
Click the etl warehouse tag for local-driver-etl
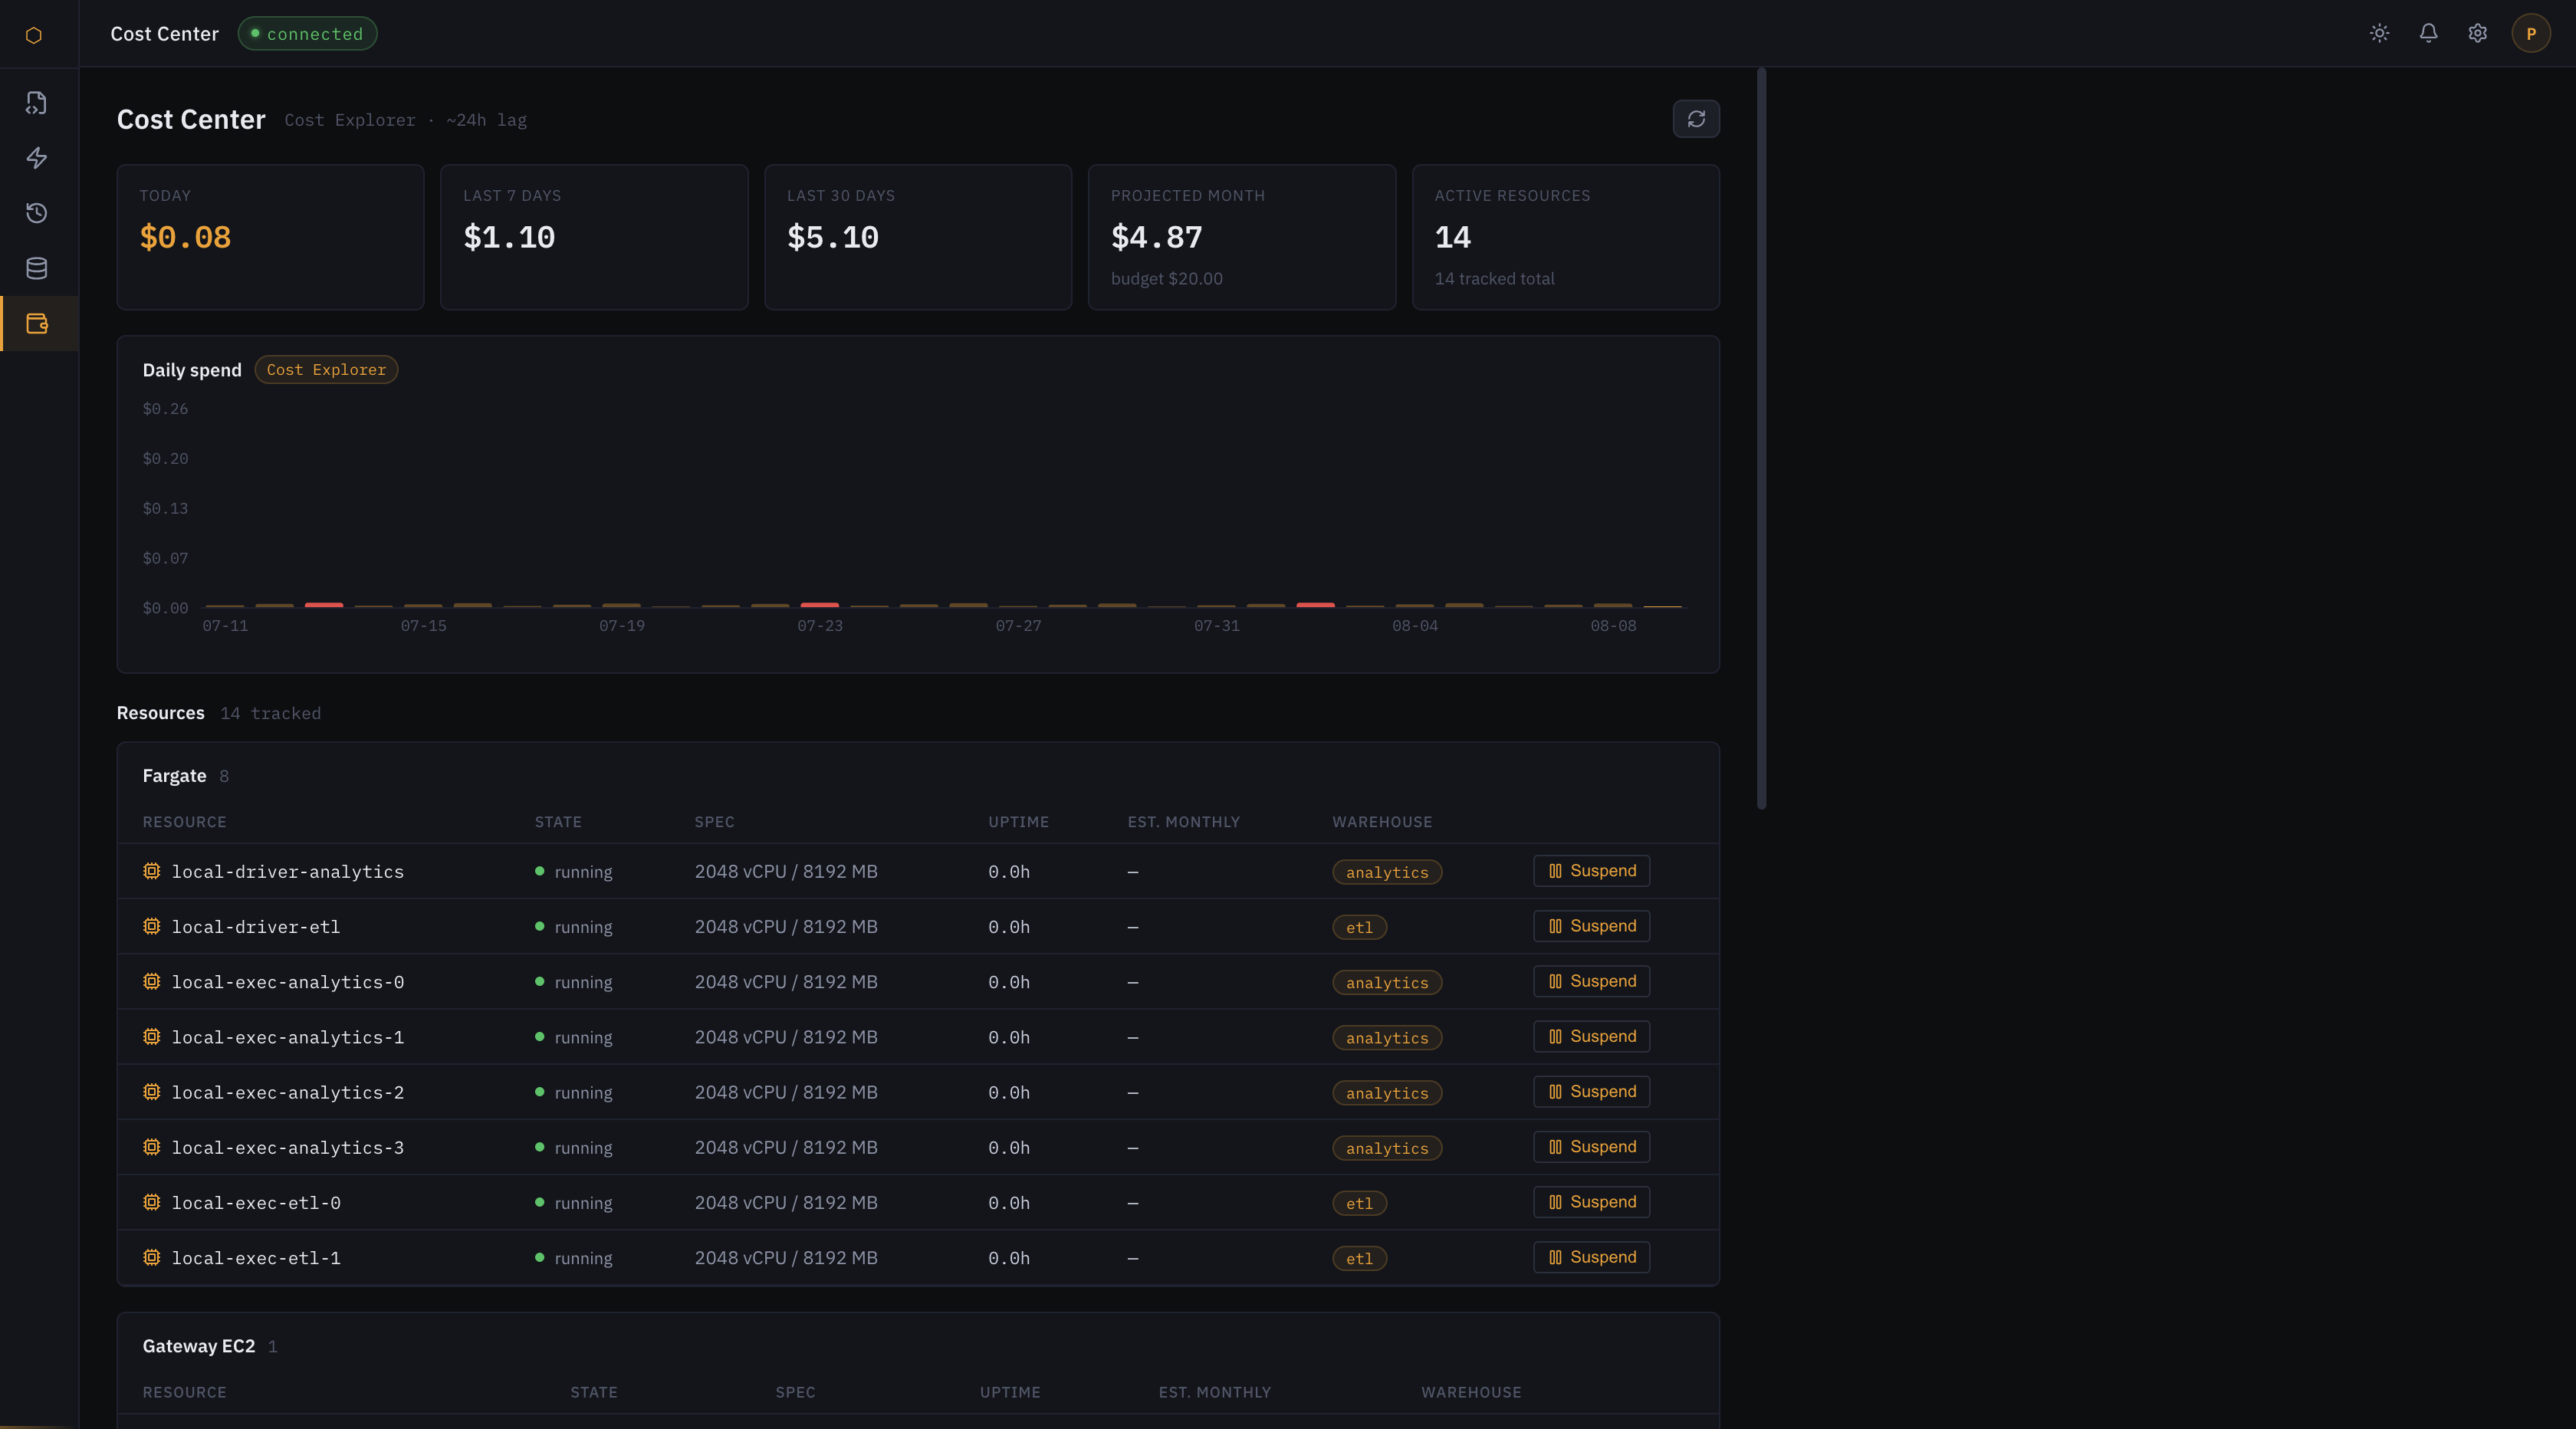(1359, 927)
